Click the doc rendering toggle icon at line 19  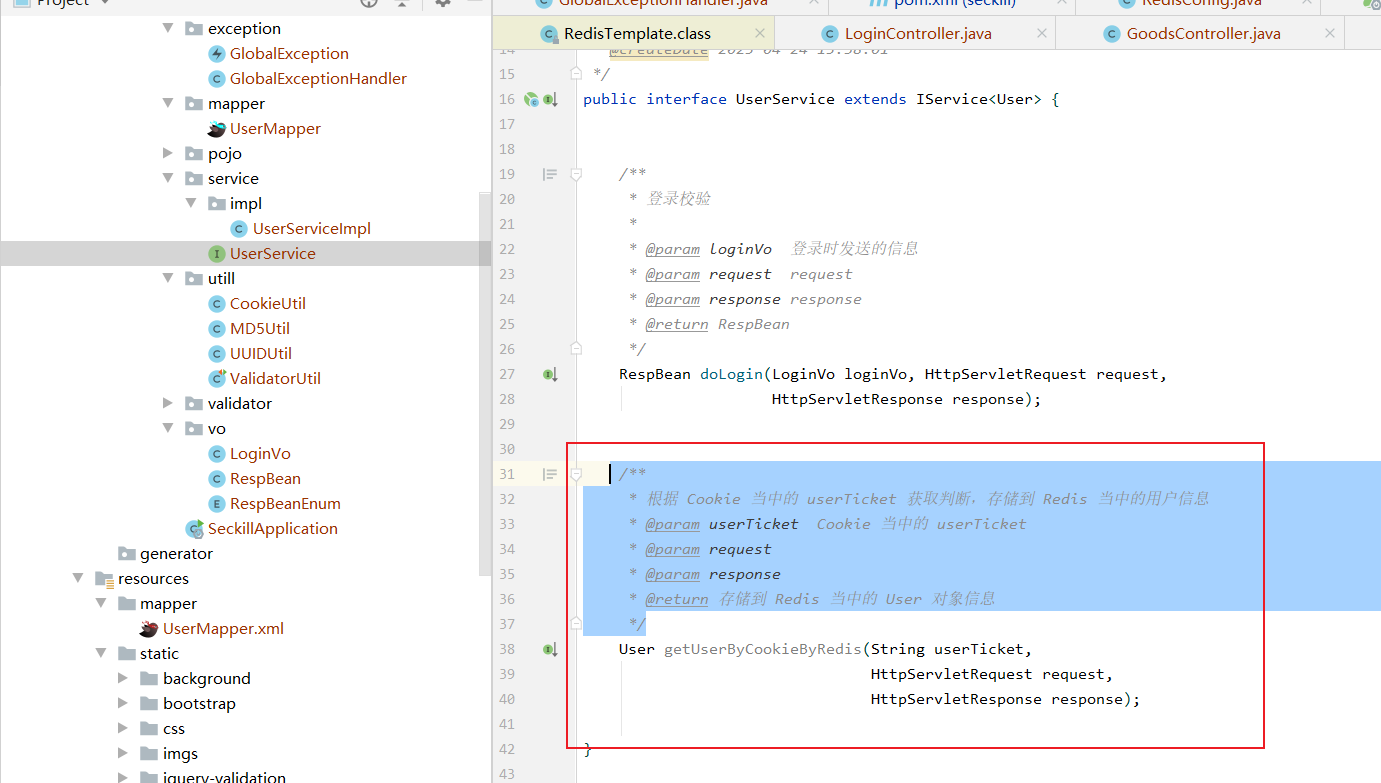click(549, 174)
